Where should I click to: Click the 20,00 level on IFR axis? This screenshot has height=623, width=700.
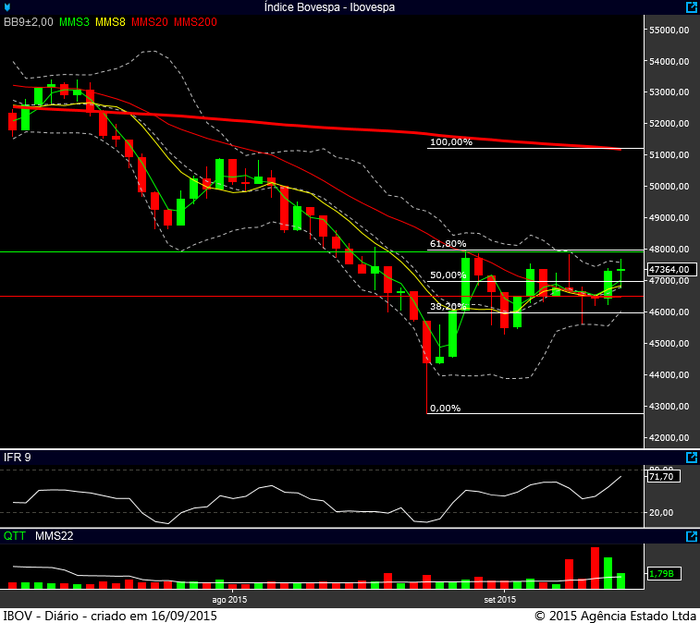click(661, 512)
